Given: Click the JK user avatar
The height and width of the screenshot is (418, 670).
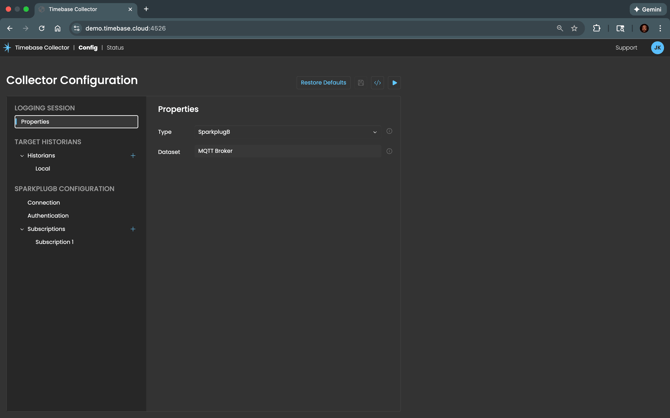Looking at the screenshot, I should (657, 48).
